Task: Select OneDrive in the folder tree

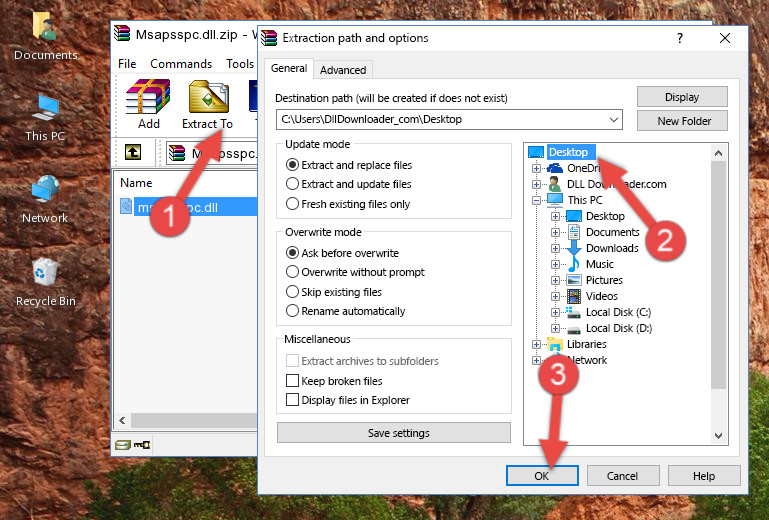Action: (583, 168)
